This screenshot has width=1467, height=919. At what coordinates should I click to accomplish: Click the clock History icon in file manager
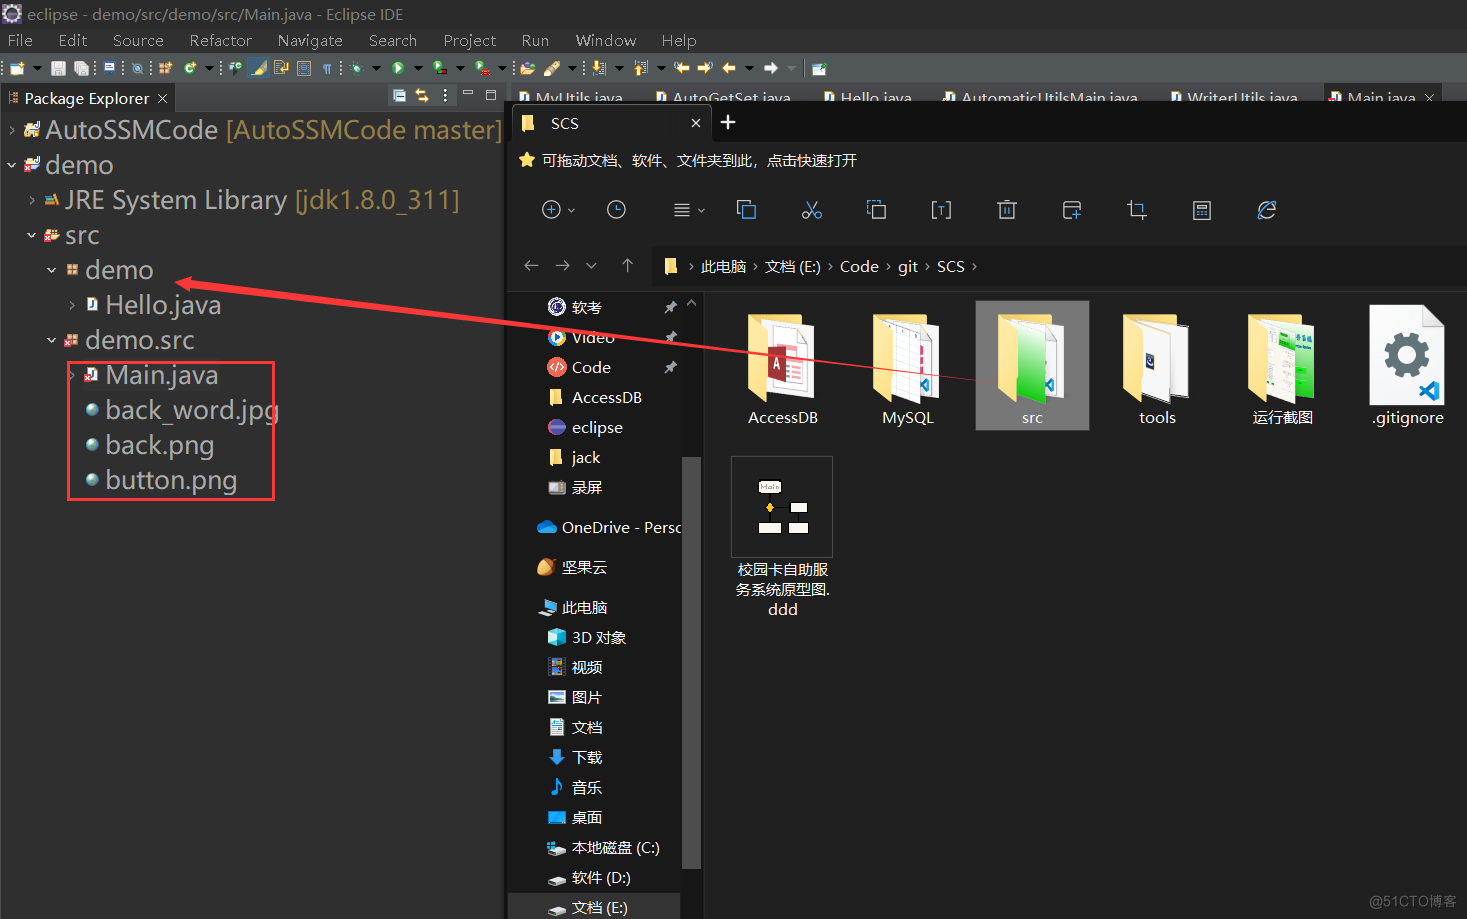point(616,210)
